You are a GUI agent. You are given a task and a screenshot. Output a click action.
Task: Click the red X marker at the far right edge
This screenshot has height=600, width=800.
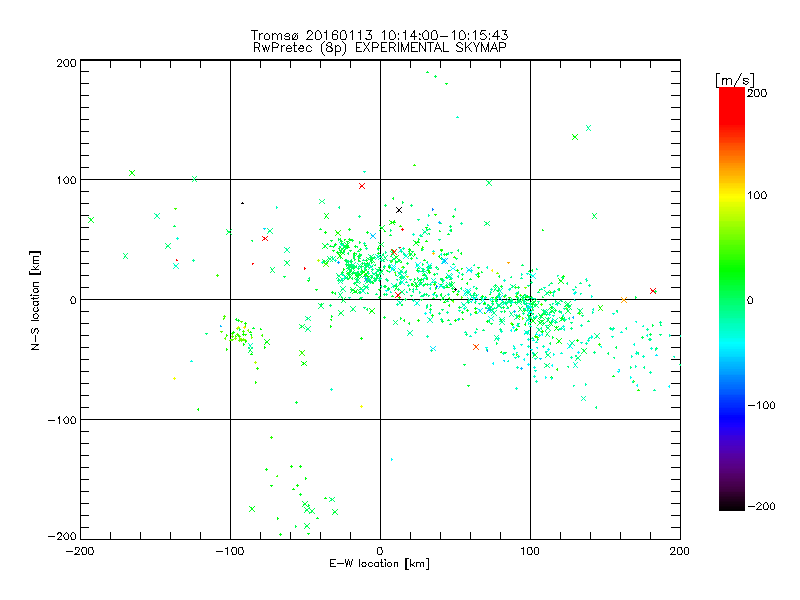click(x=653, y=291)
